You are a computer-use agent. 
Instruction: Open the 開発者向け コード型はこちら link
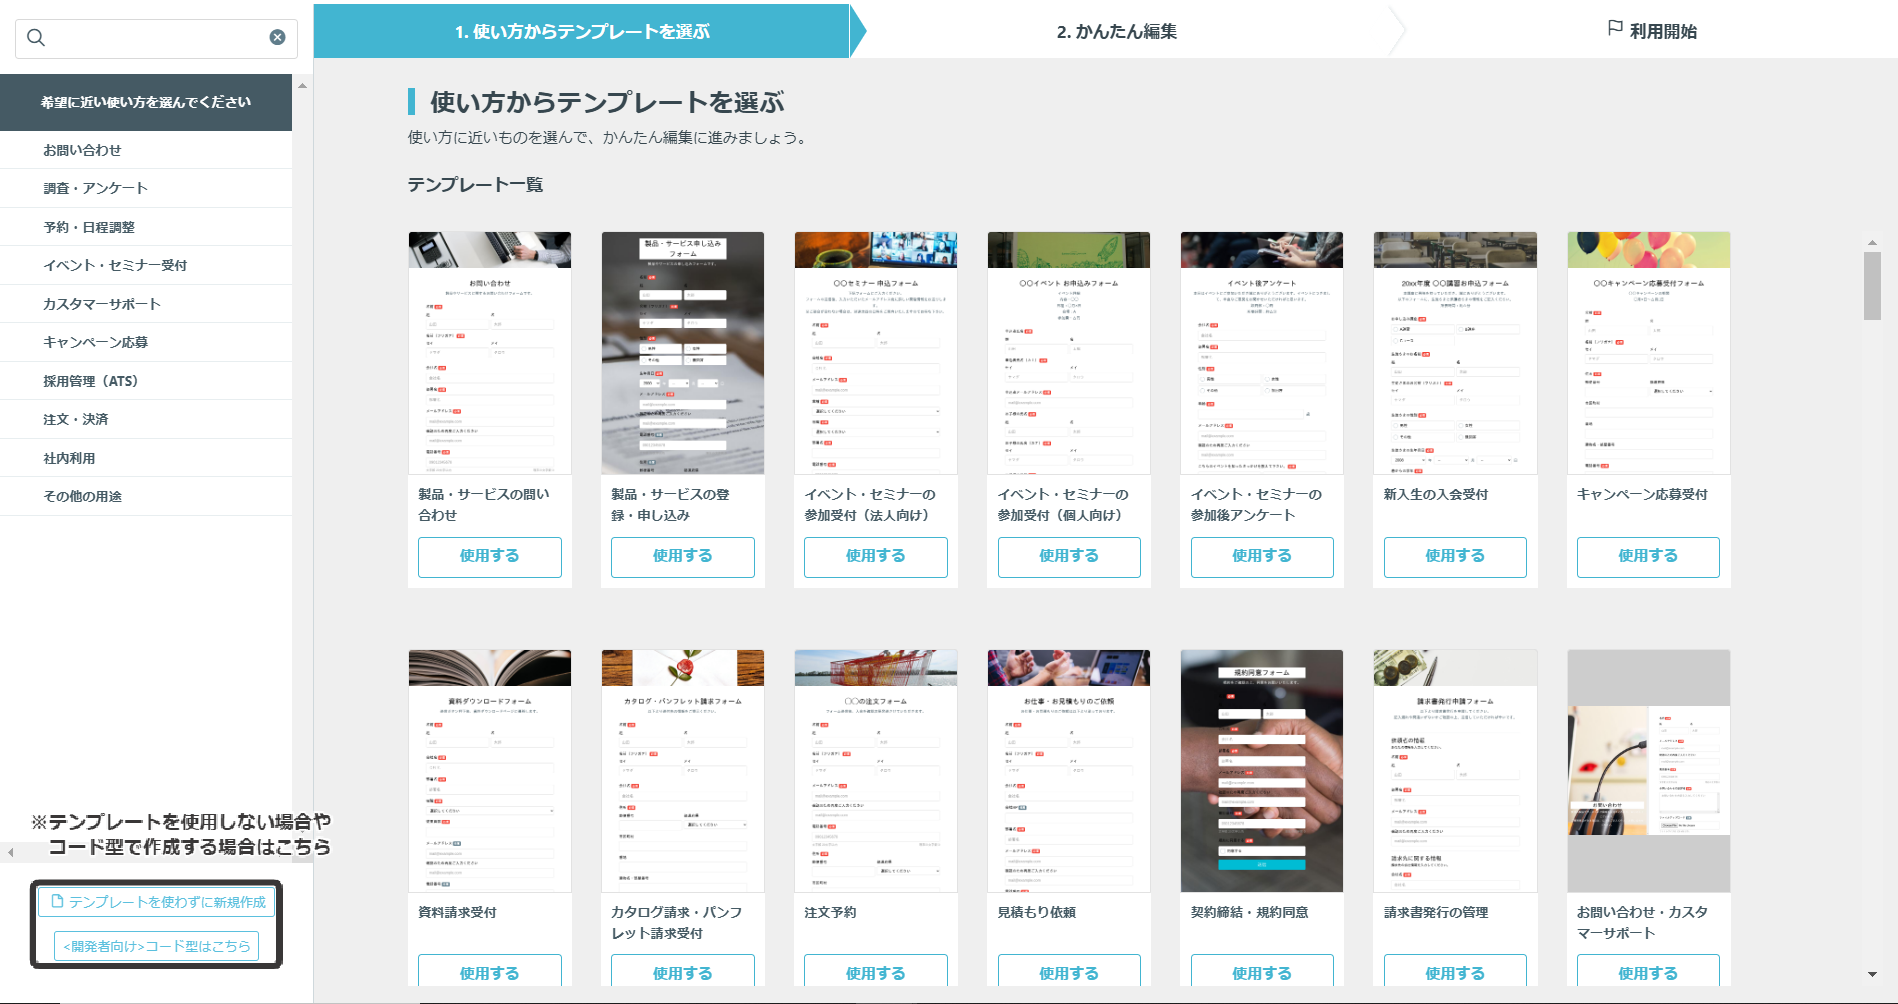tap(156, 946)
